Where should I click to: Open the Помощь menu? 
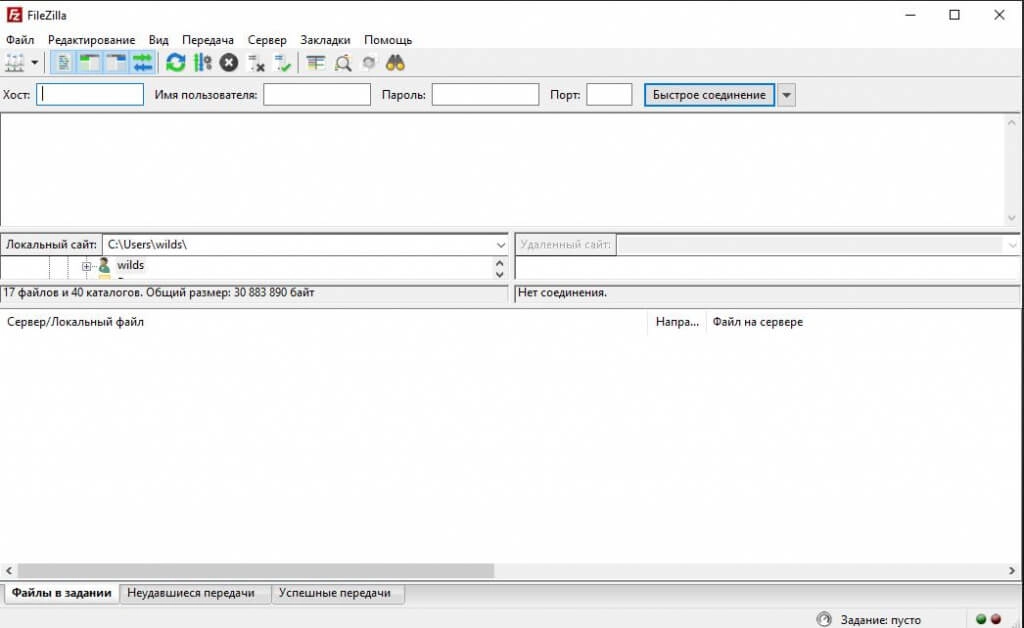click(388, 40)
